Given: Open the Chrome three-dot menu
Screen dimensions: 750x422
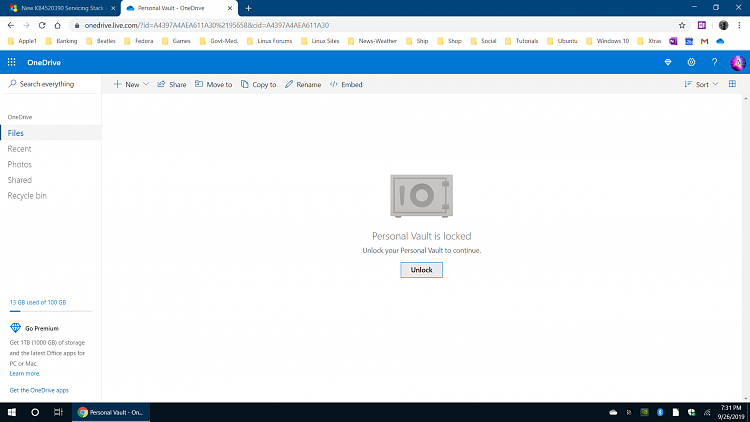Looking at the screenshot, I should (739, 25).
